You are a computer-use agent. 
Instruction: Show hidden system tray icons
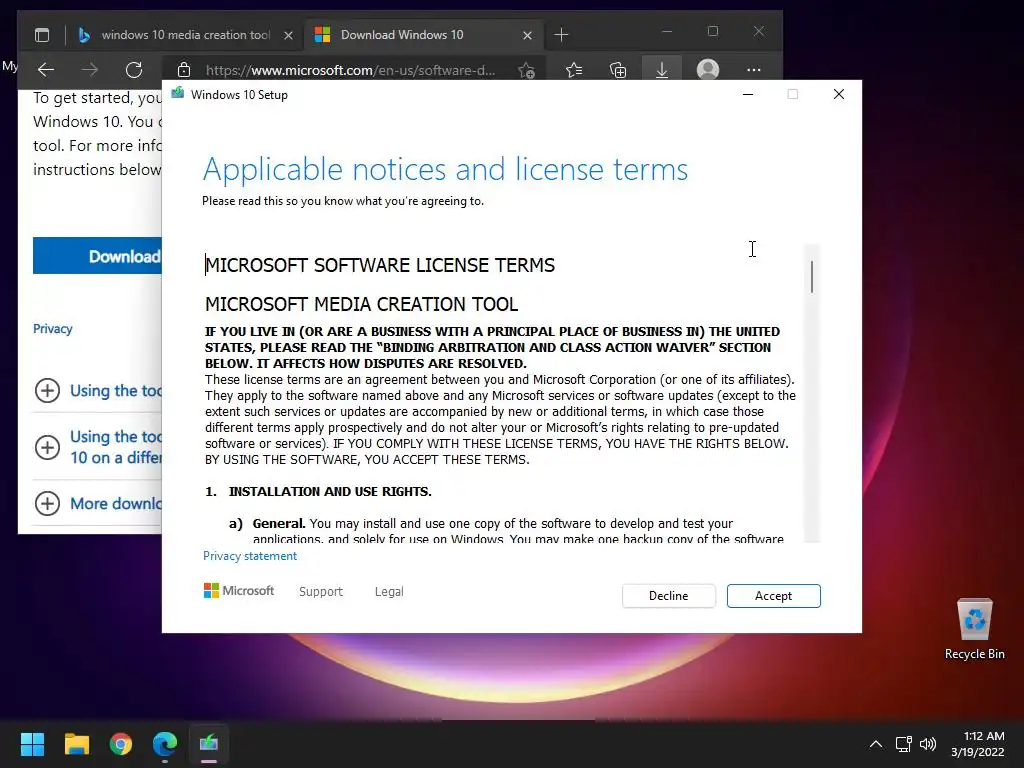[876, 744]
